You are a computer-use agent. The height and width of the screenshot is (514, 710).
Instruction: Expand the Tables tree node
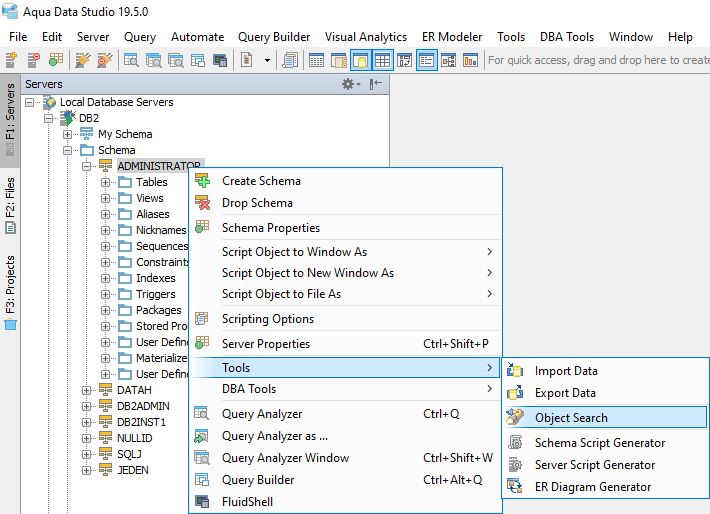click(x=106, y=182)
